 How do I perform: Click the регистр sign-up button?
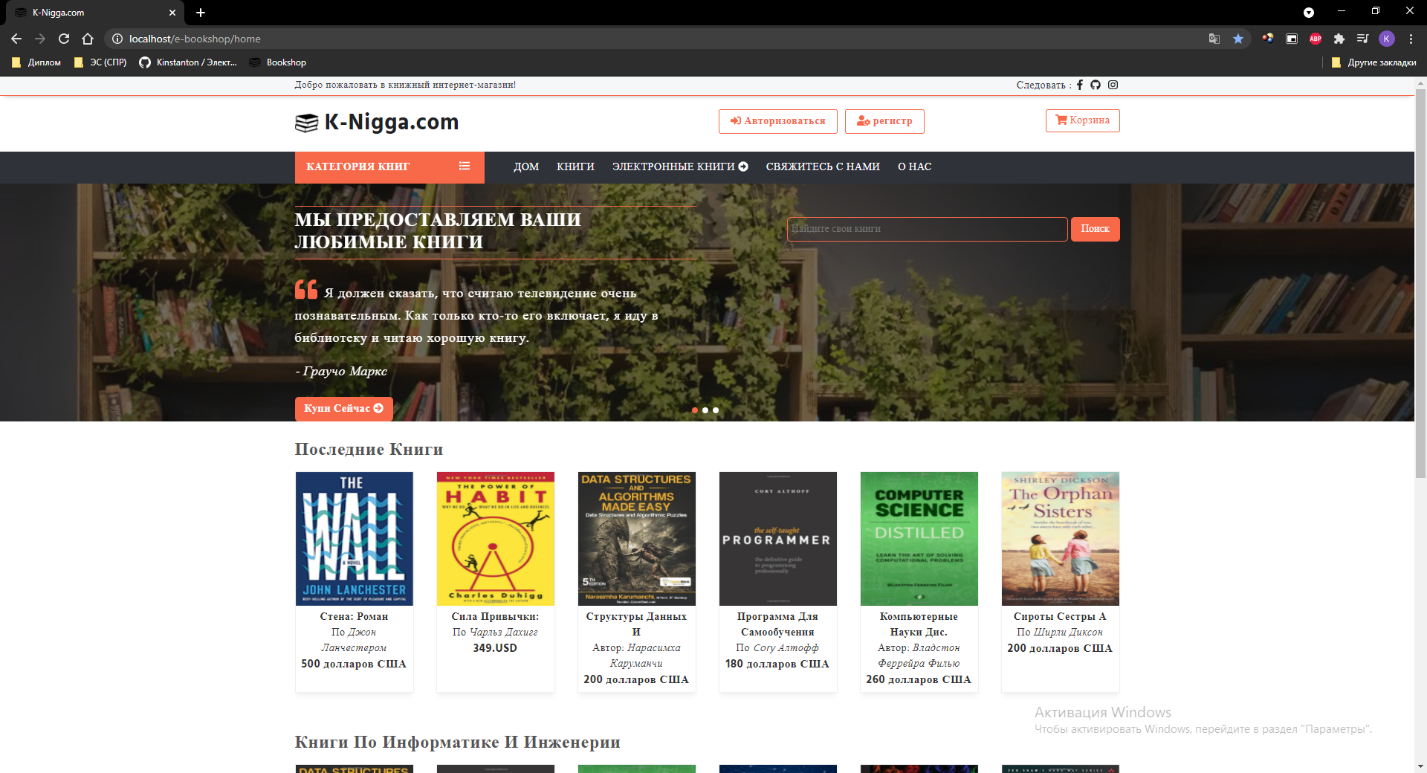click(x=885, y=121)
